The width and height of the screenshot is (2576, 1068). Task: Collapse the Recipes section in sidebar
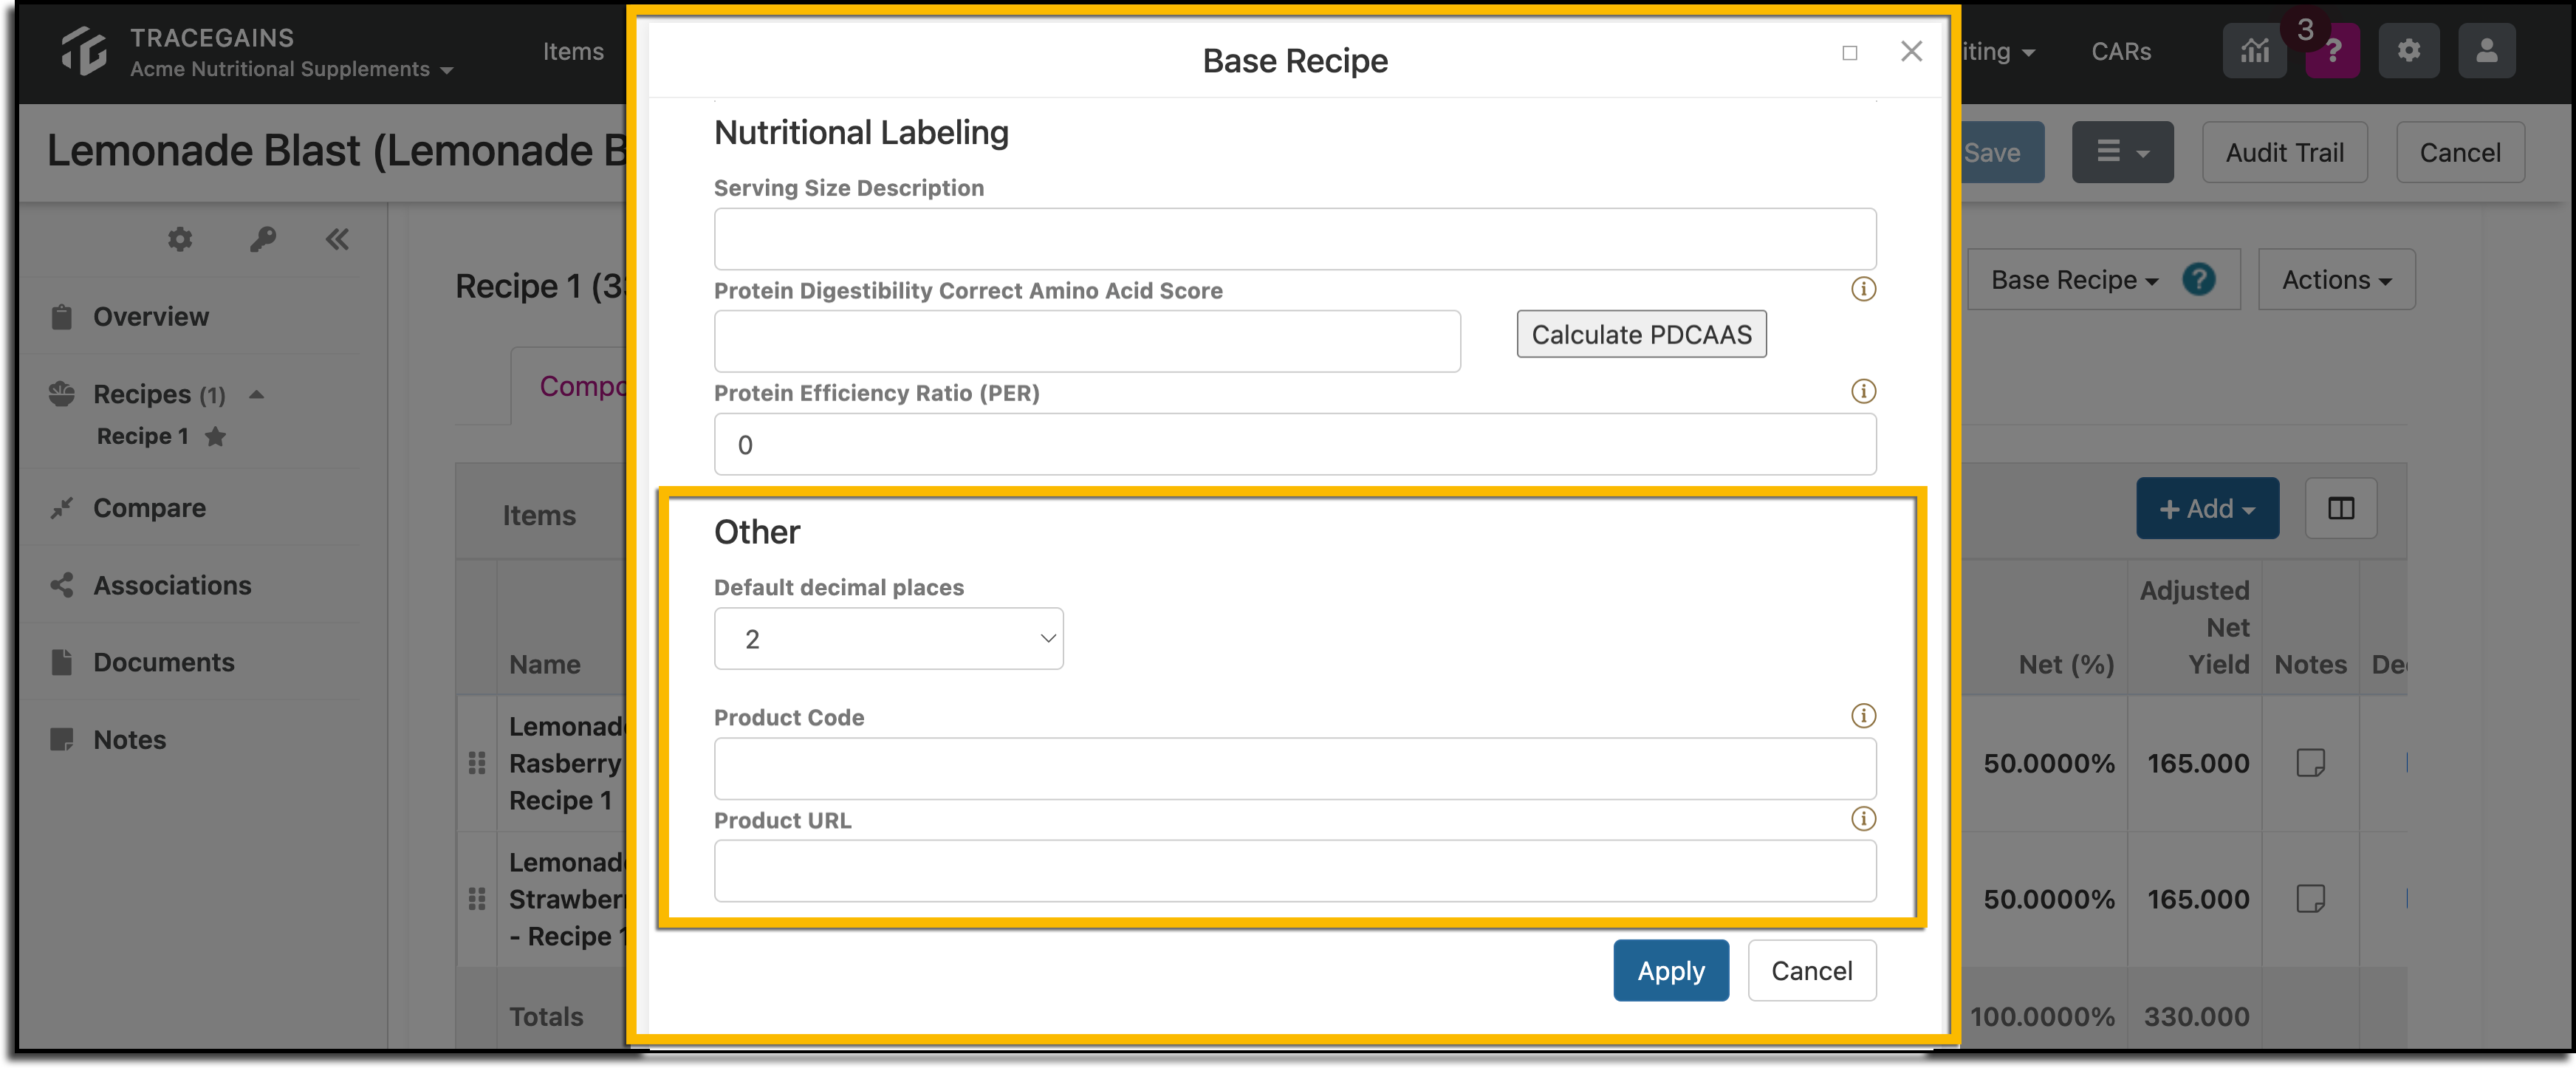257,394
